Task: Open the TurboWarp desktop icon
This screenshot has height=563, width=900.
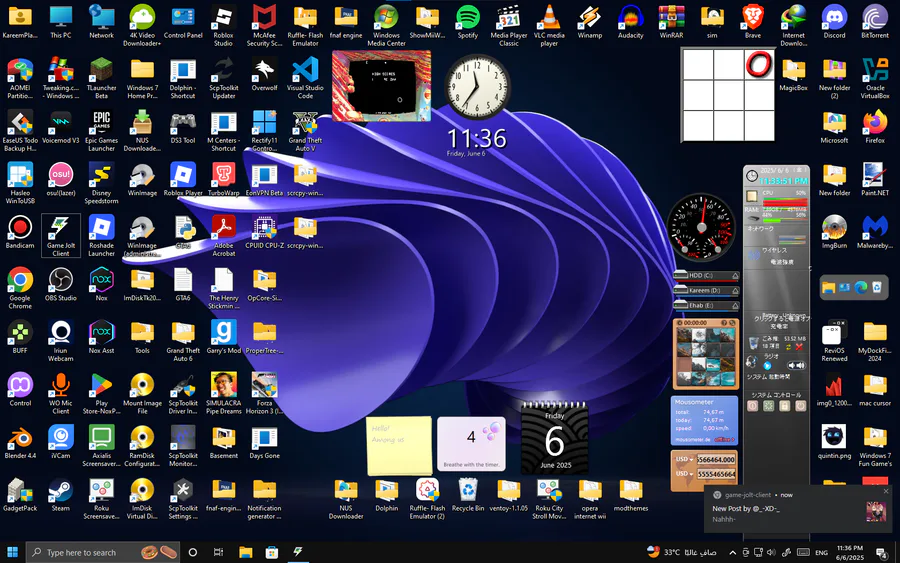Action: tap(223, 180)
